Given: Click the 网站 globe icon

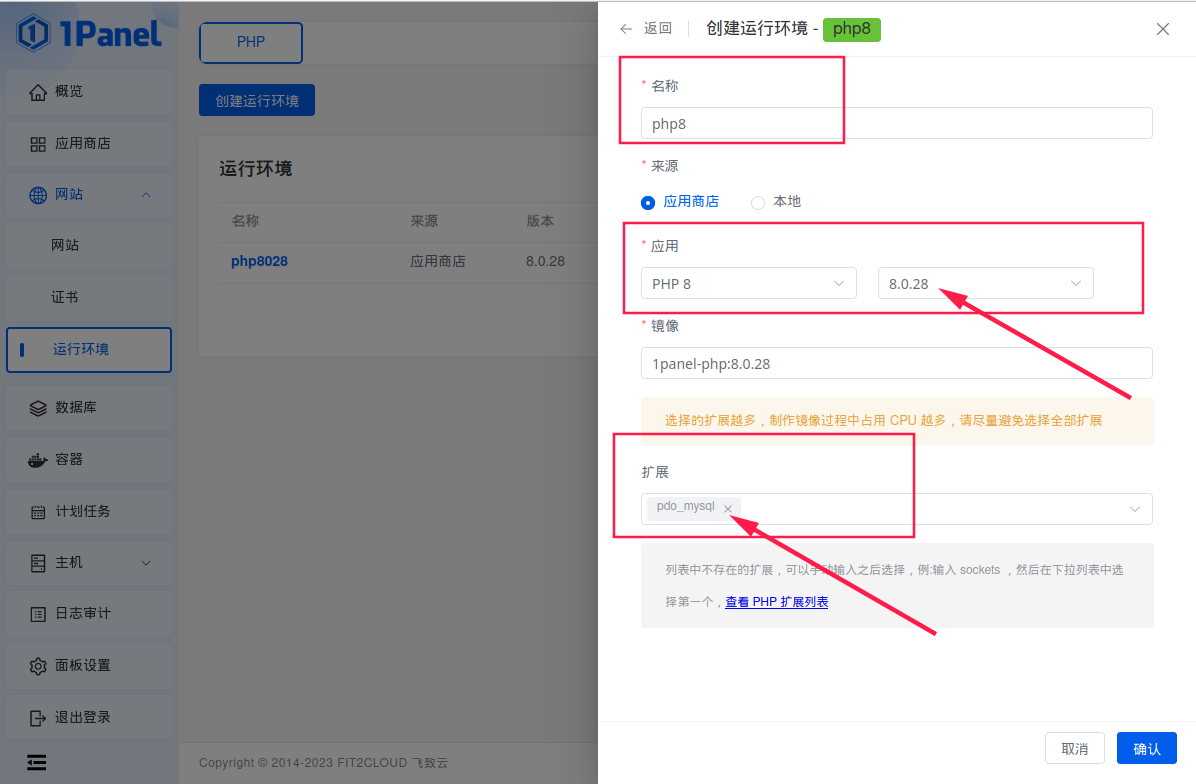Looking at the screenshot, I should 38,195.
